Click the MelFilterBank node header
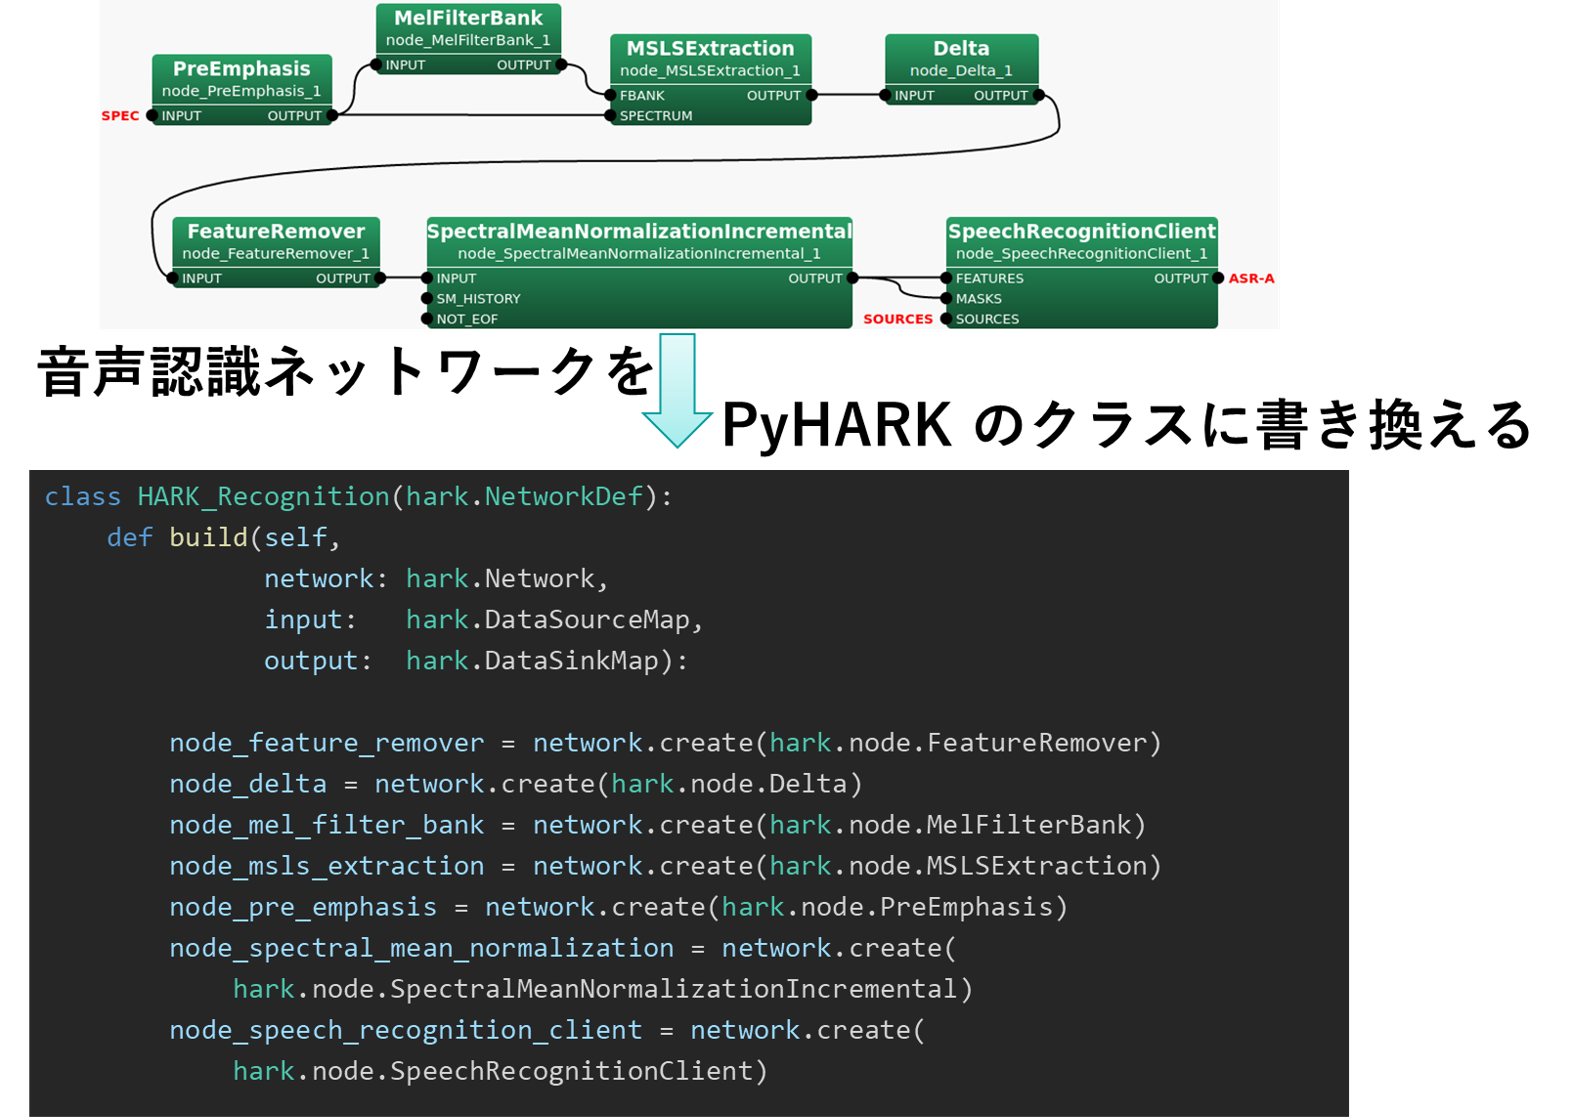Screen dimensions: 1572x1117 (x=468, y=18)
